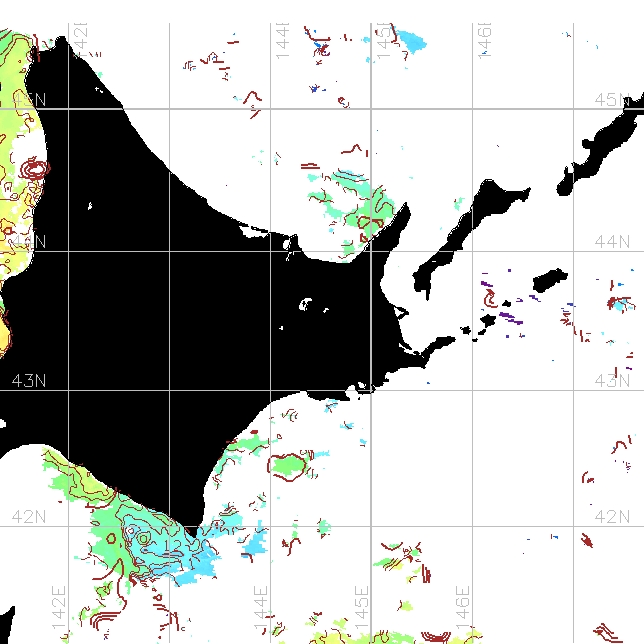Click the 146E longitude label at bottom
644x644 pixels.
coord(462,608)
